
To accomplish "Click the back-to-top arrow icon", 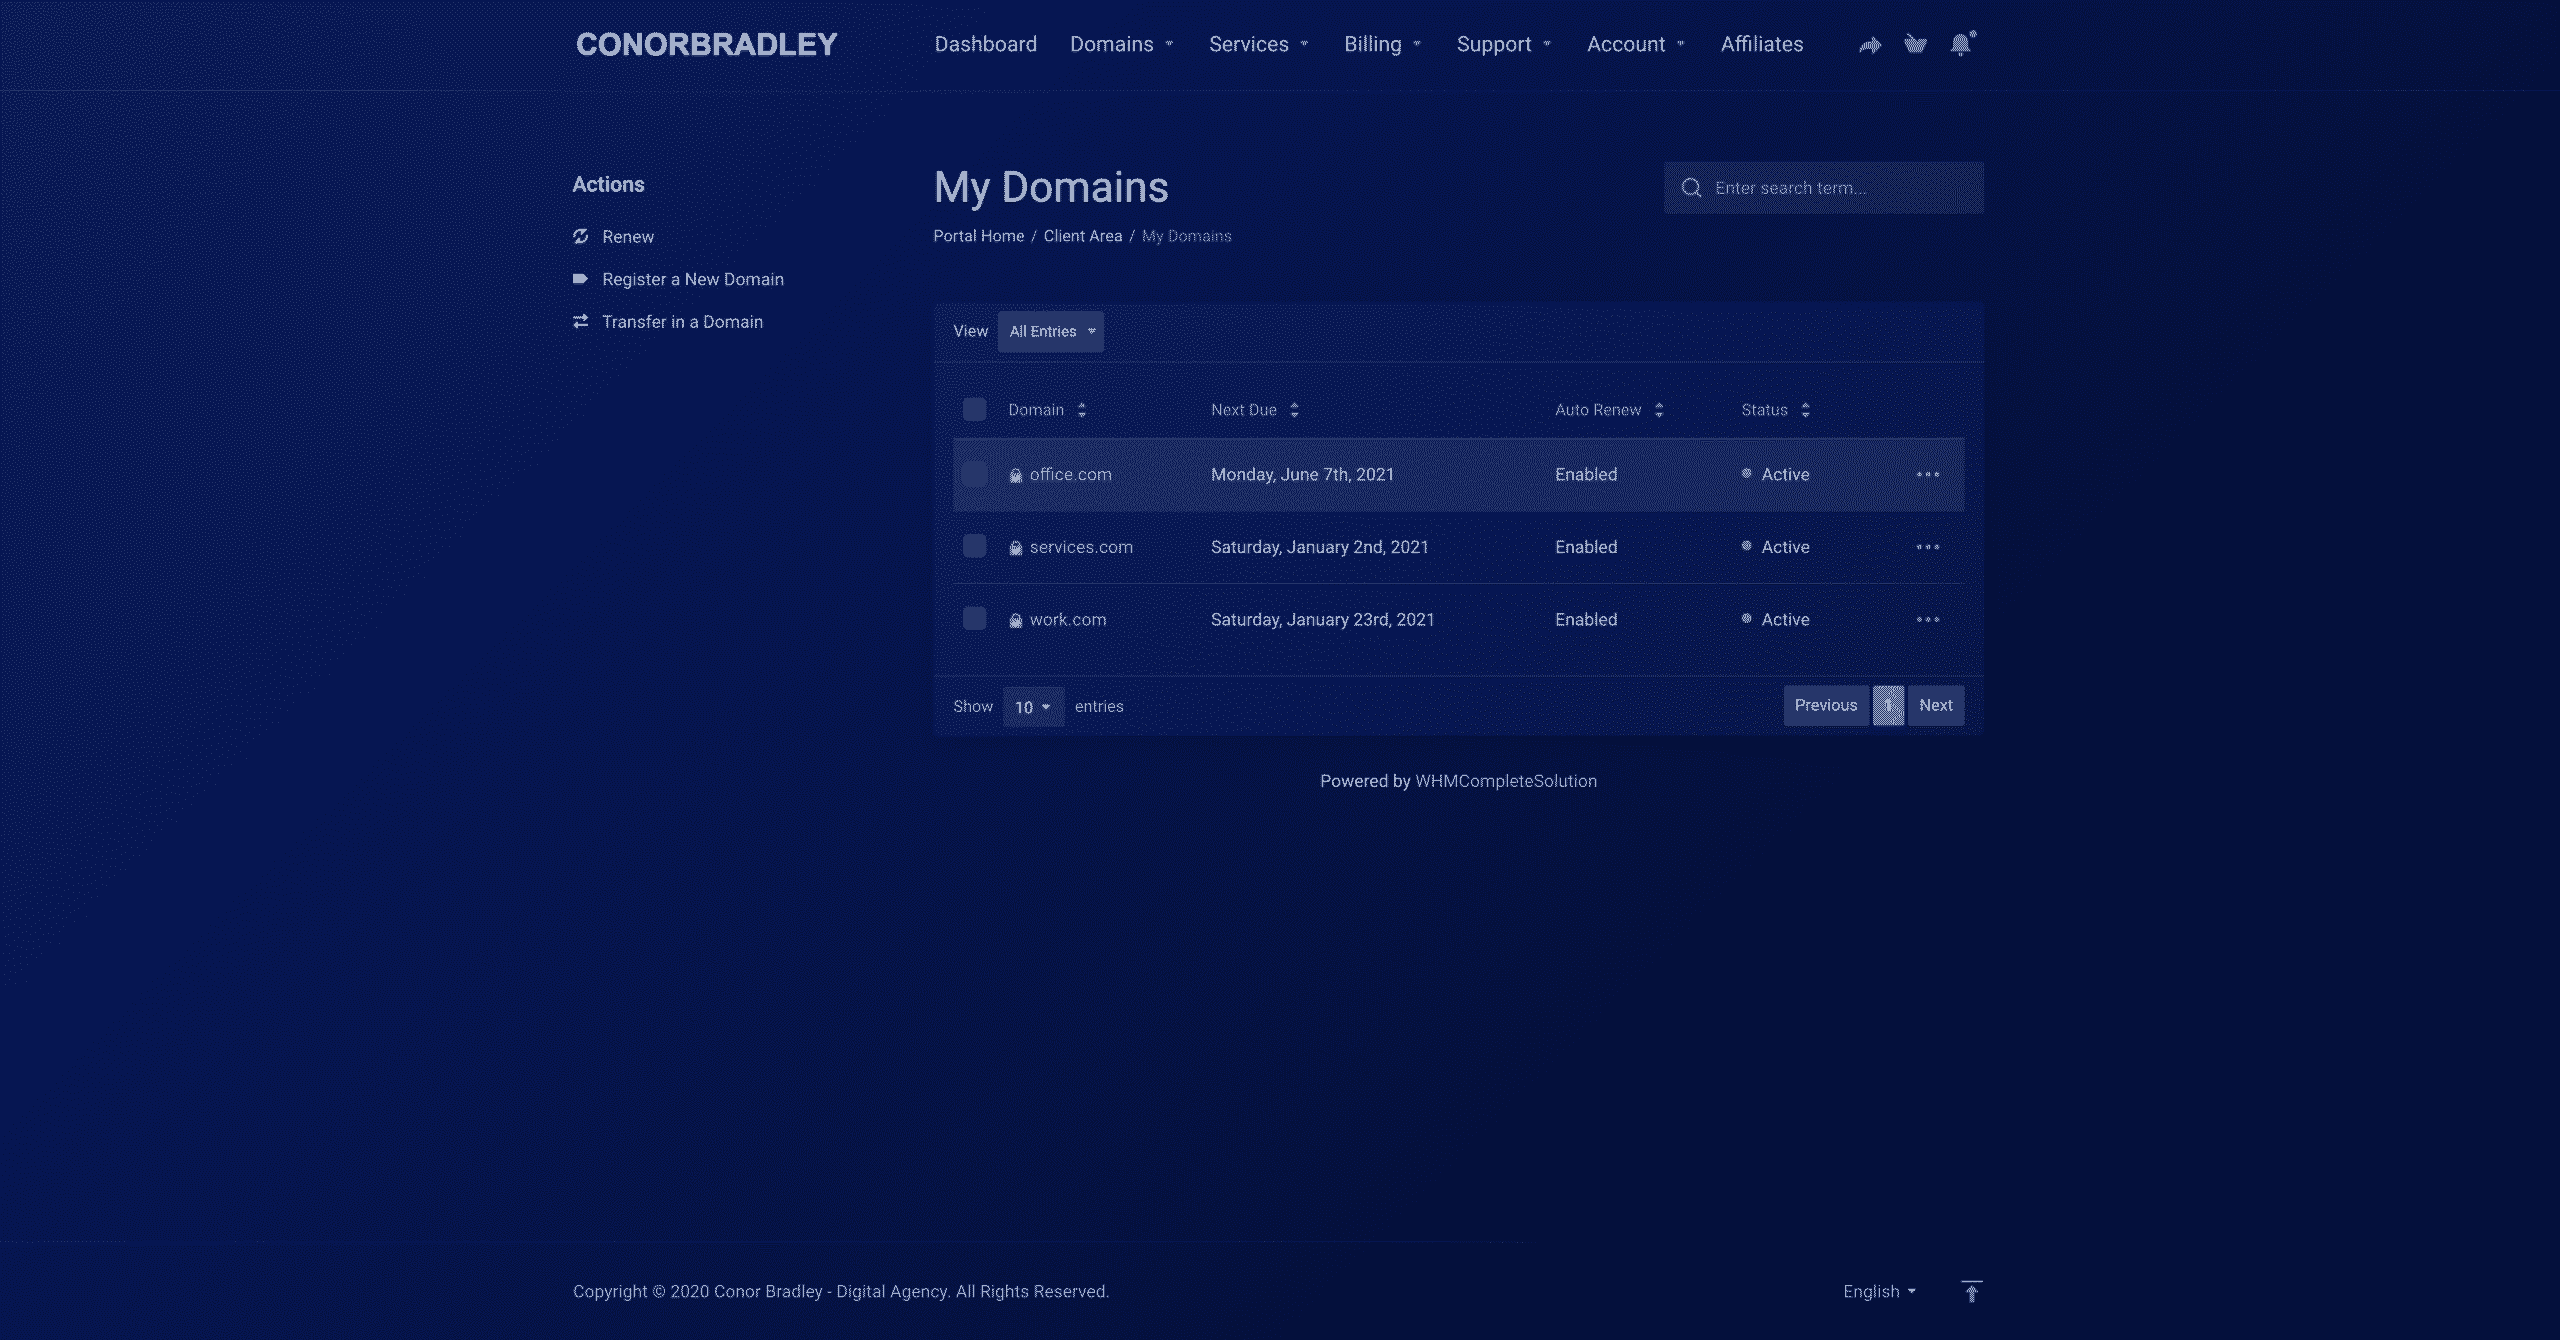I will pyautogui.click(x=1971, y=1291).
